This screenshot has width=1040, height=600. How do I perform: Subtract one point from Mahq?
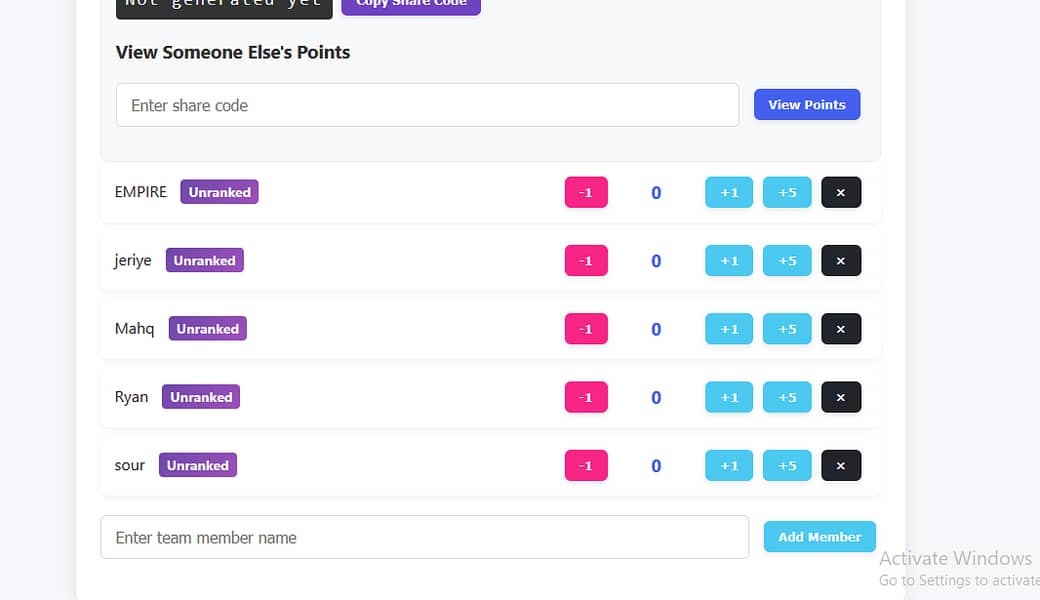click(x=586, y=329)
